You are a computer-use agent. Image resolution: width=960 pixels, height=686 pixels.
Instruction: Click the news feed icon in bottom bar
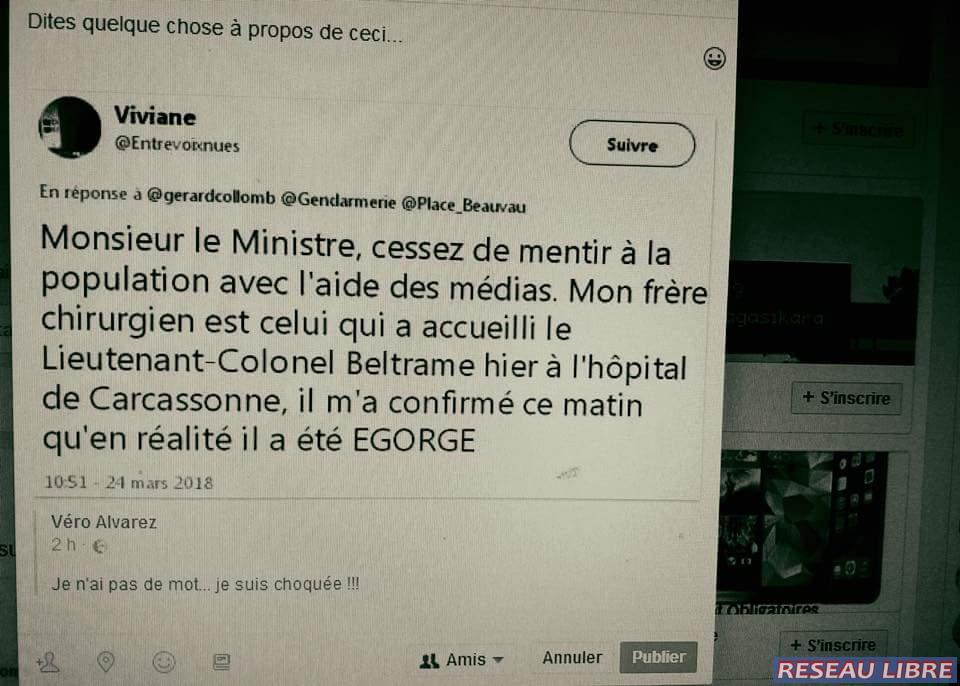[x=221, y=662]
